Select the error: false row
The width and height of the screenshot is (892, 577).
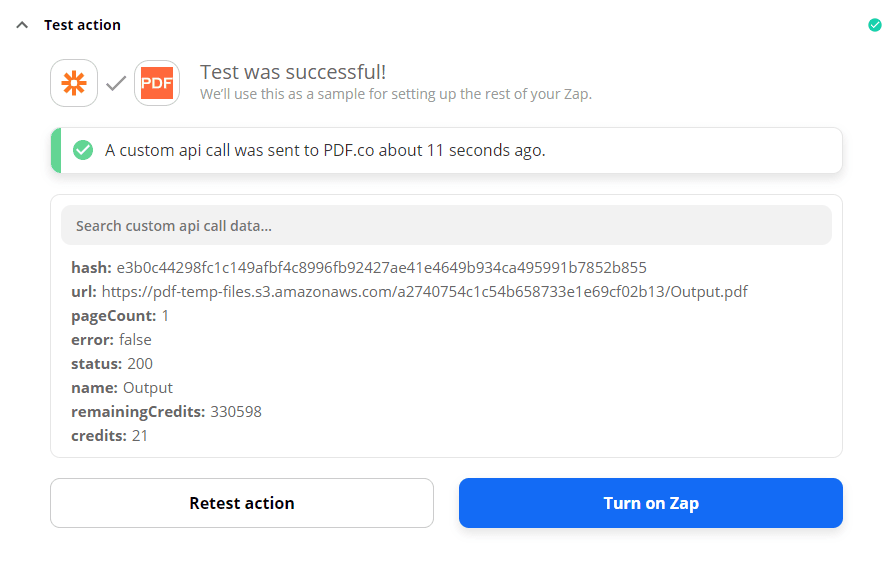click(x=111, y=340)
